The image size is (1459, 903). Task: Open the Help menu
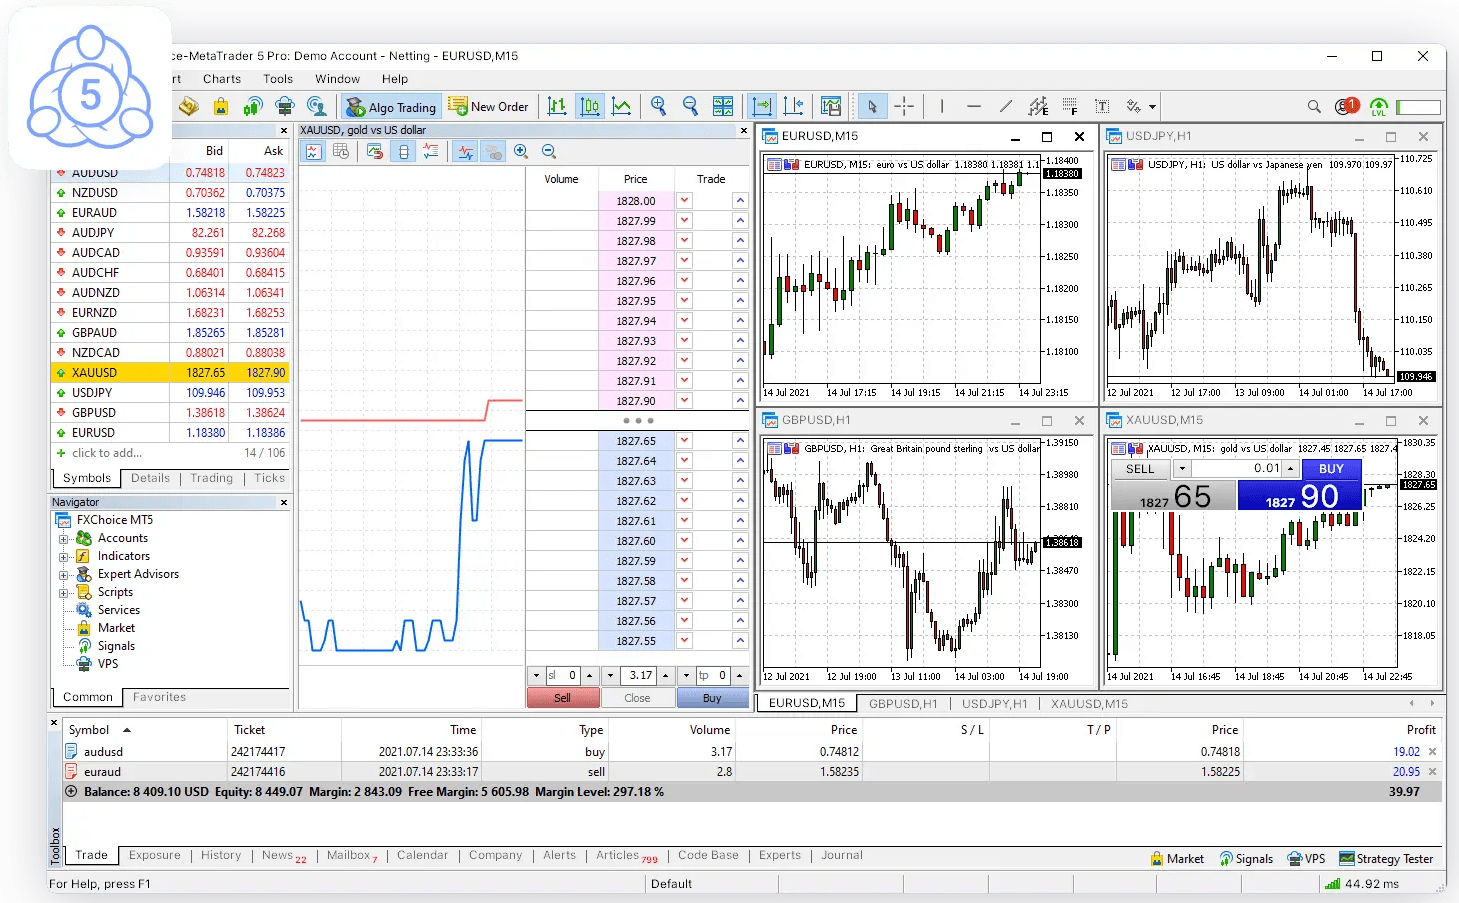pos(395,79)
